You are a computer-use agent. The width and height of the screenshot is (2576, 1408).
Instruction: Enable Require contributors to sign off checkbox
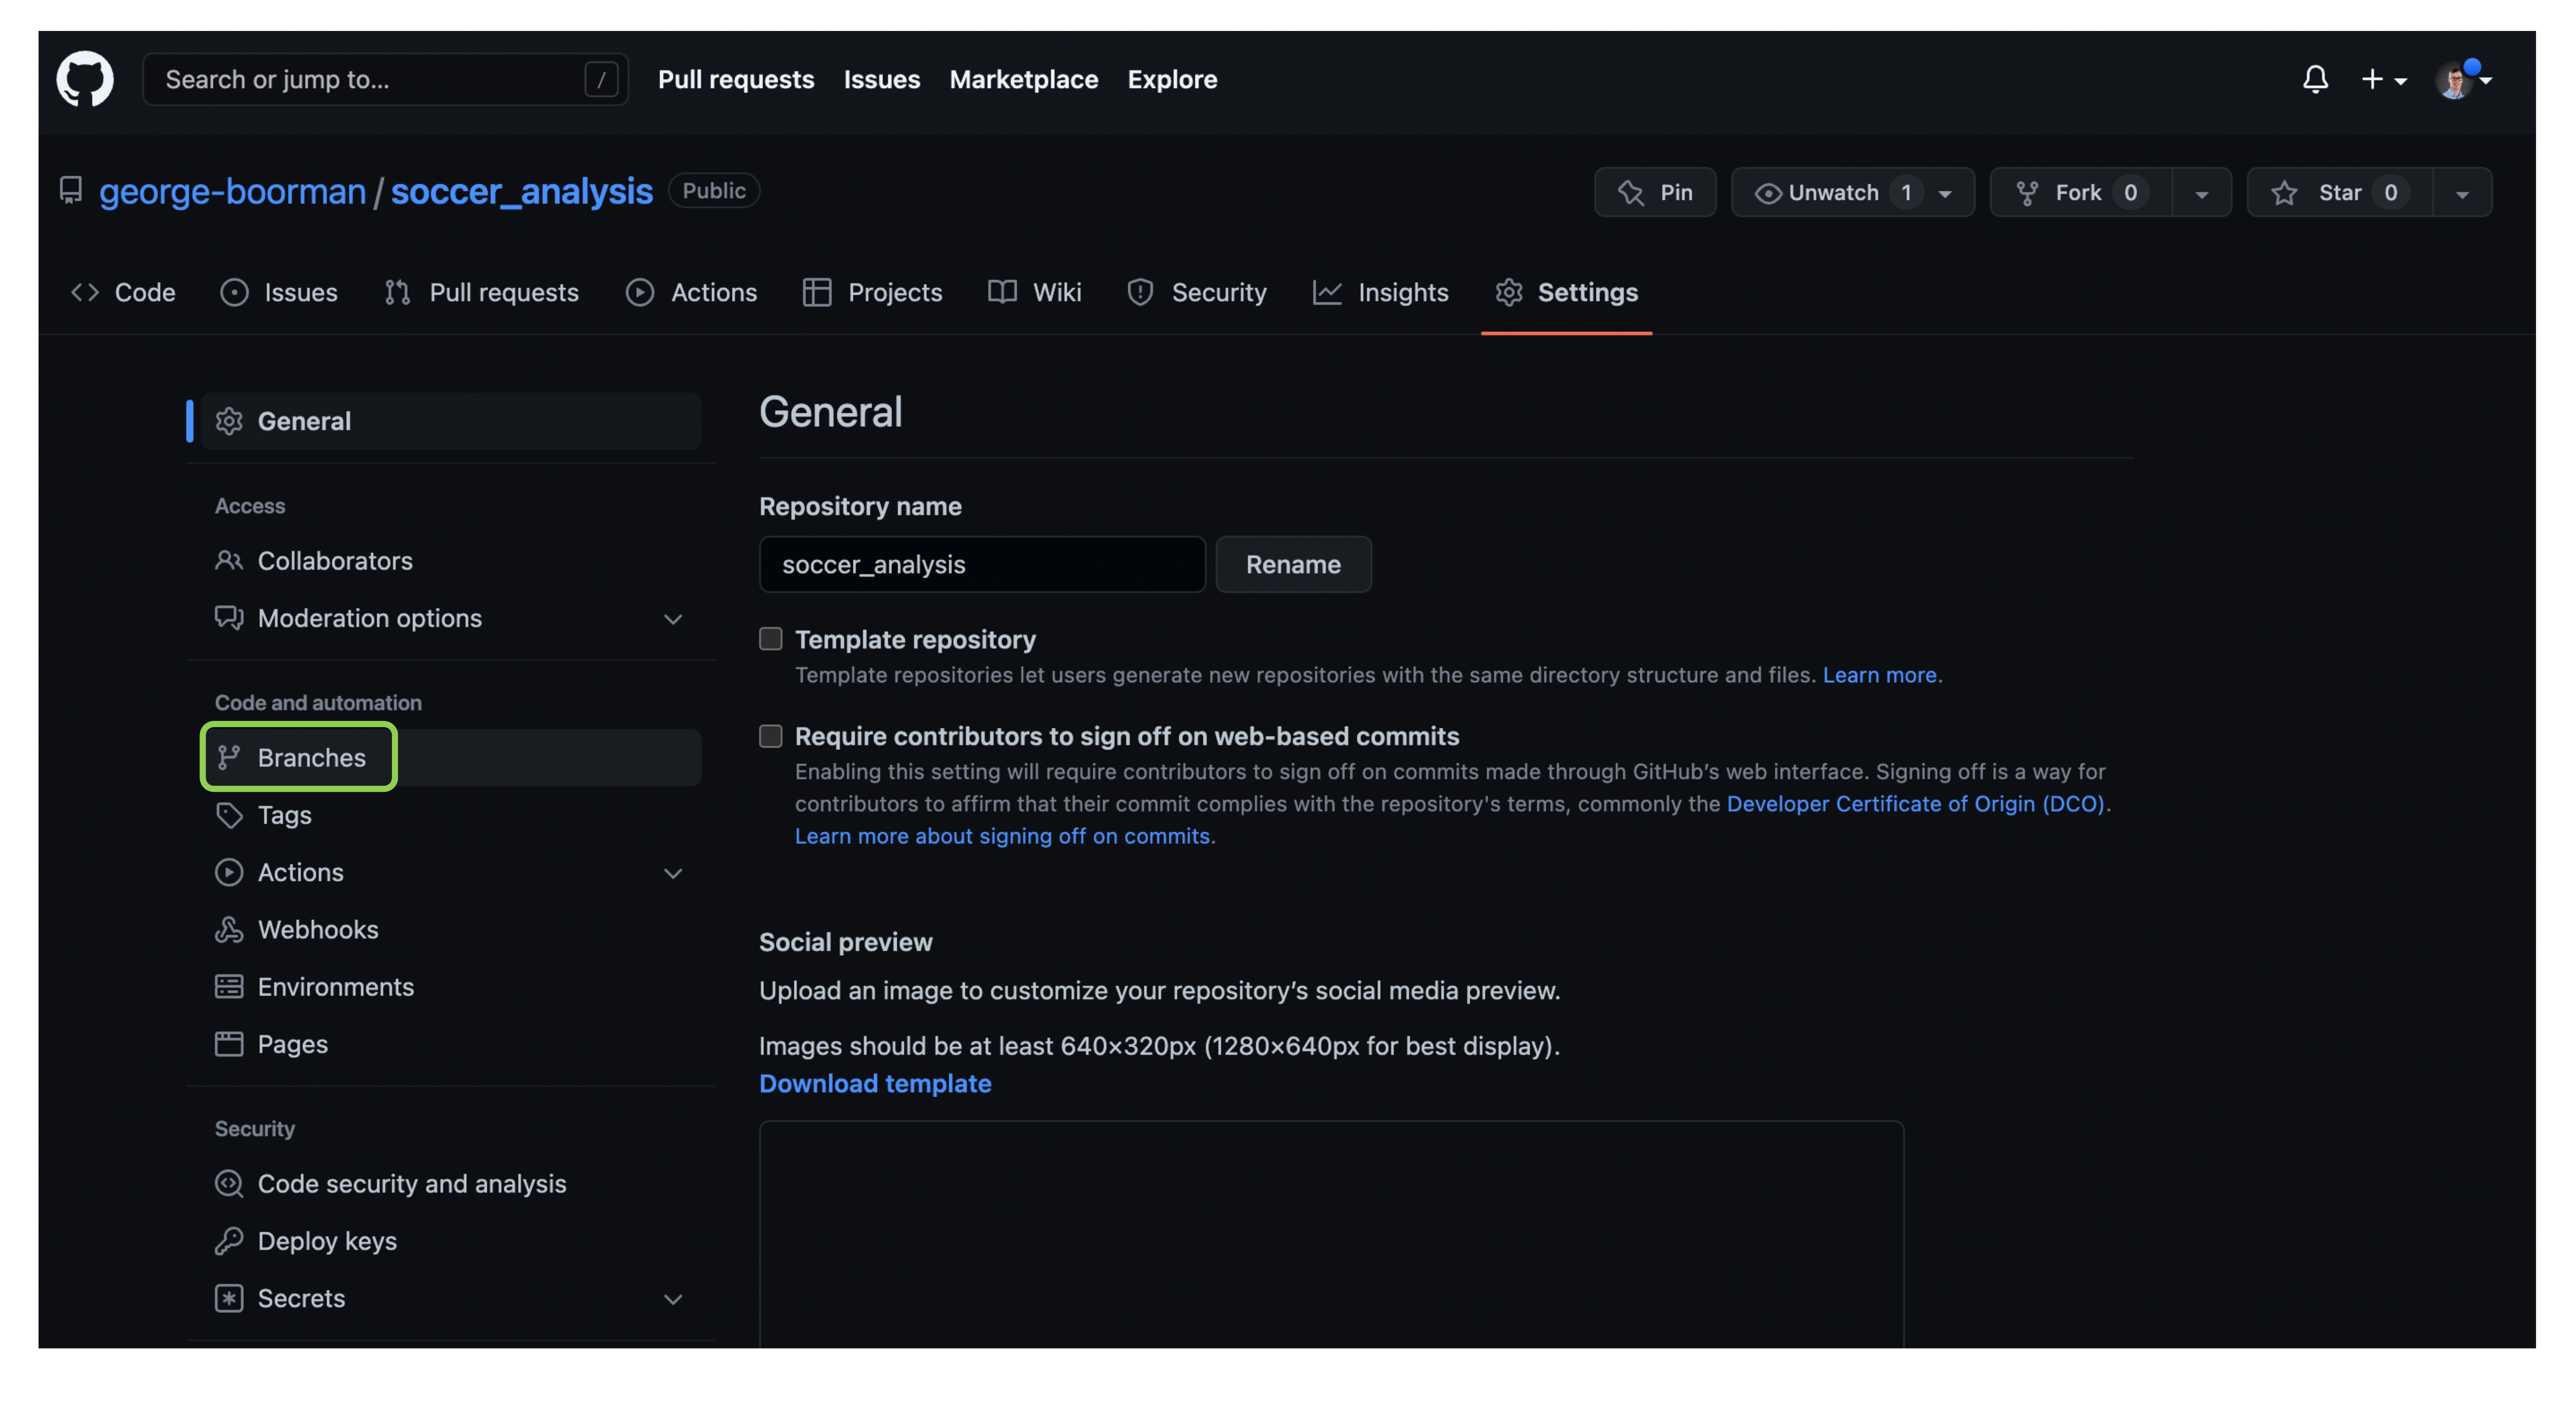770,736
